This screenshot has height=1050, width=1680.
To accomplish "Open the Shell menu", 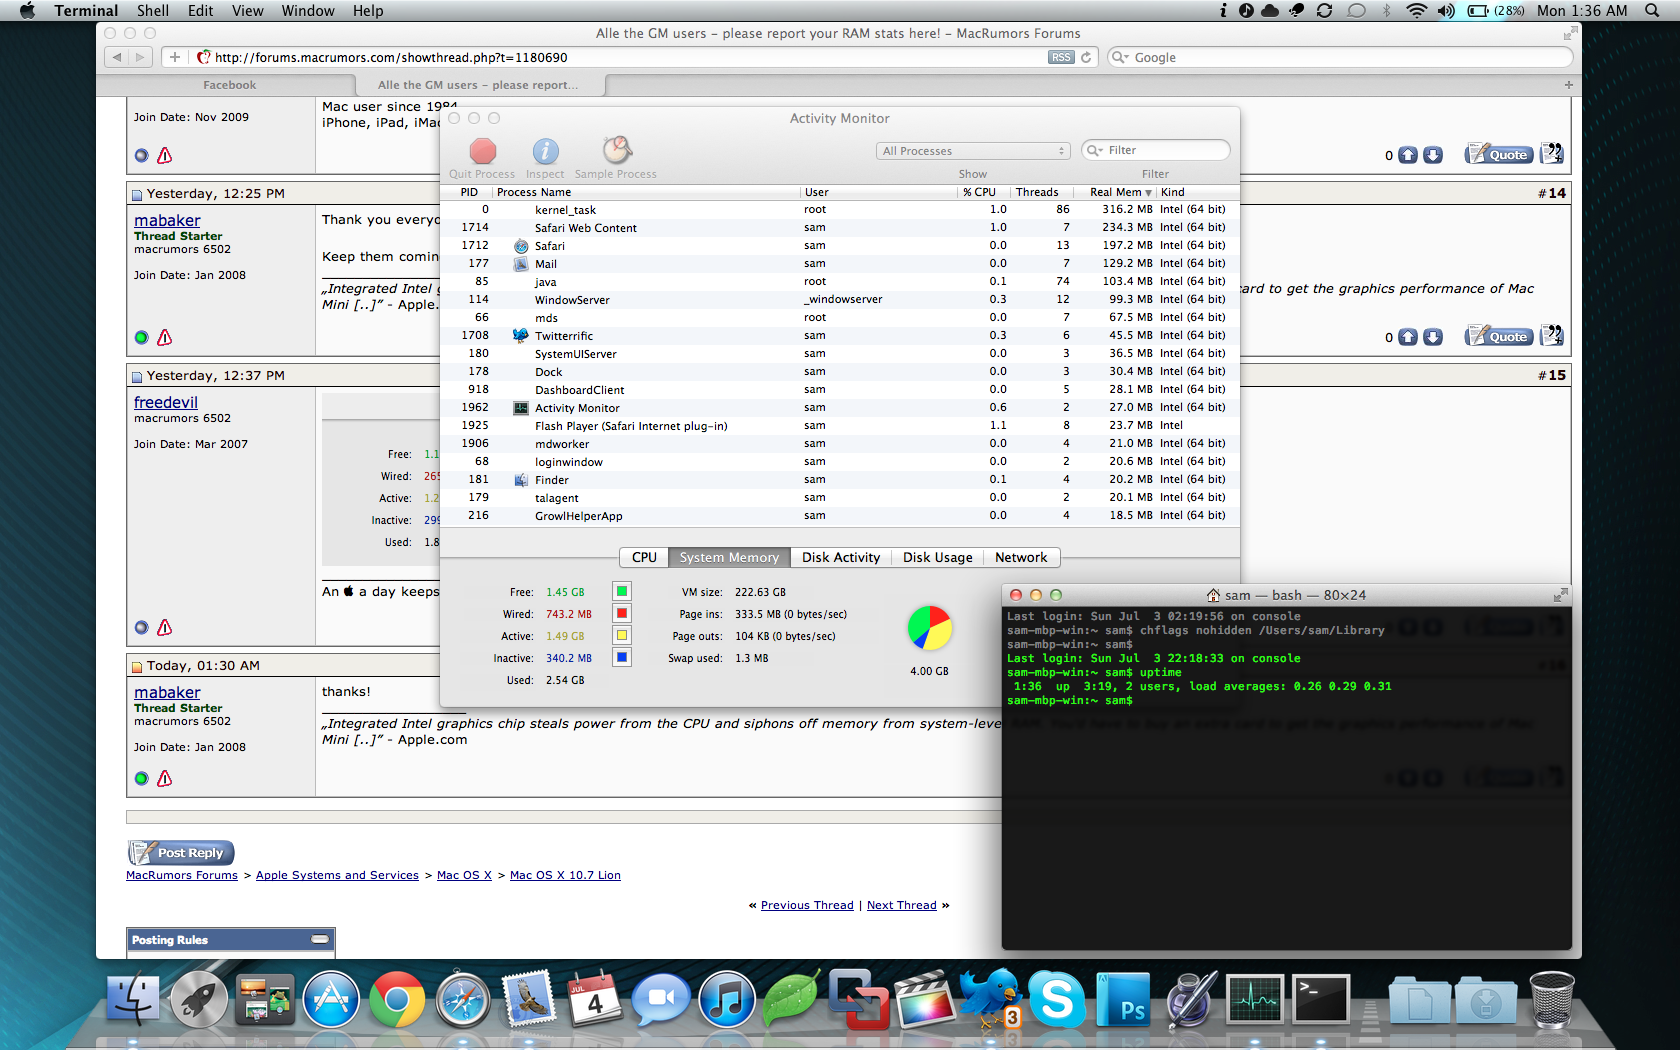I will click(x=153, y=11).
